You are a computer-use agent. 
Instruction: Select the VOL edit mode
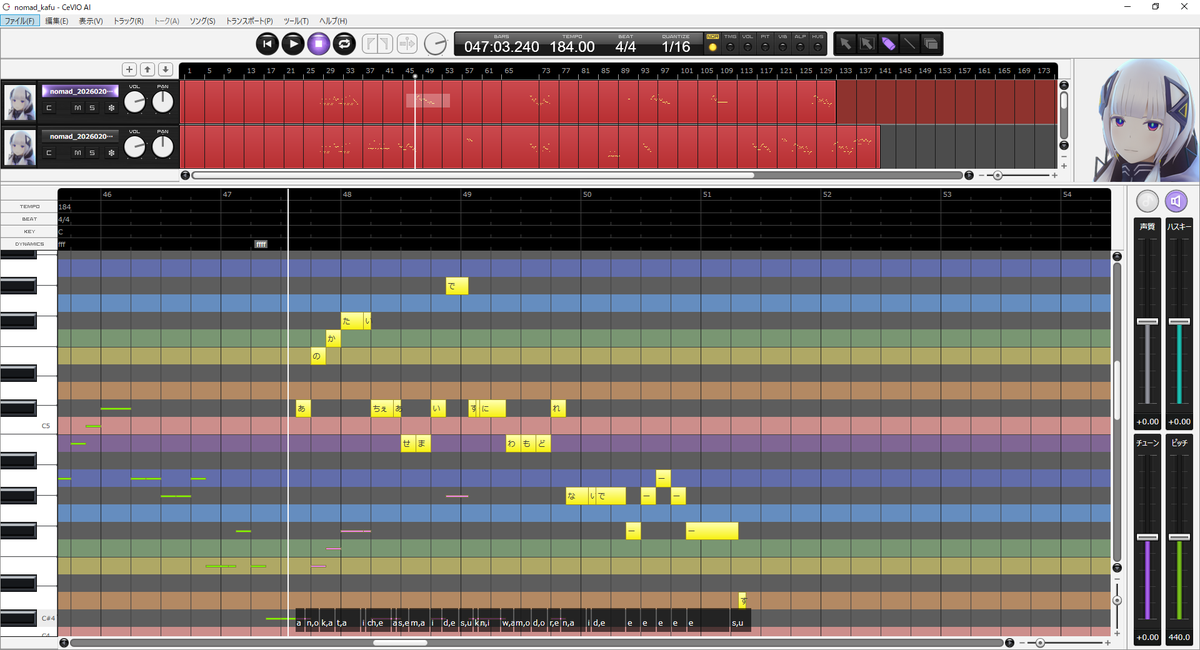tap(748, 47)
